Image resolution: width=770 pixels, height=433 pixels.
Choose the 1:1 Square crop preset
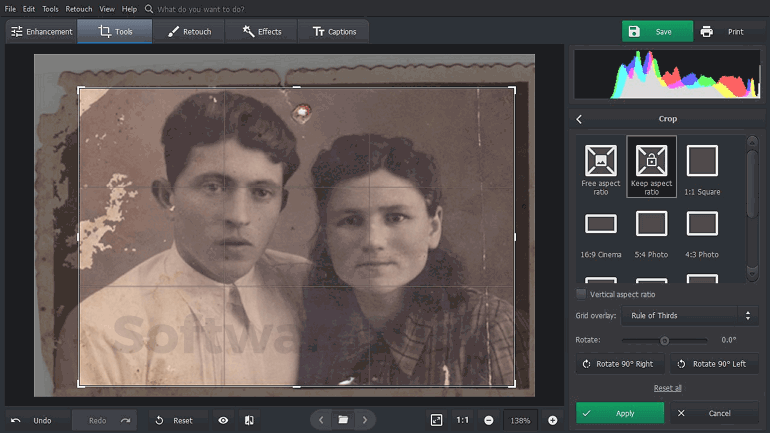(x=702, y=161)
